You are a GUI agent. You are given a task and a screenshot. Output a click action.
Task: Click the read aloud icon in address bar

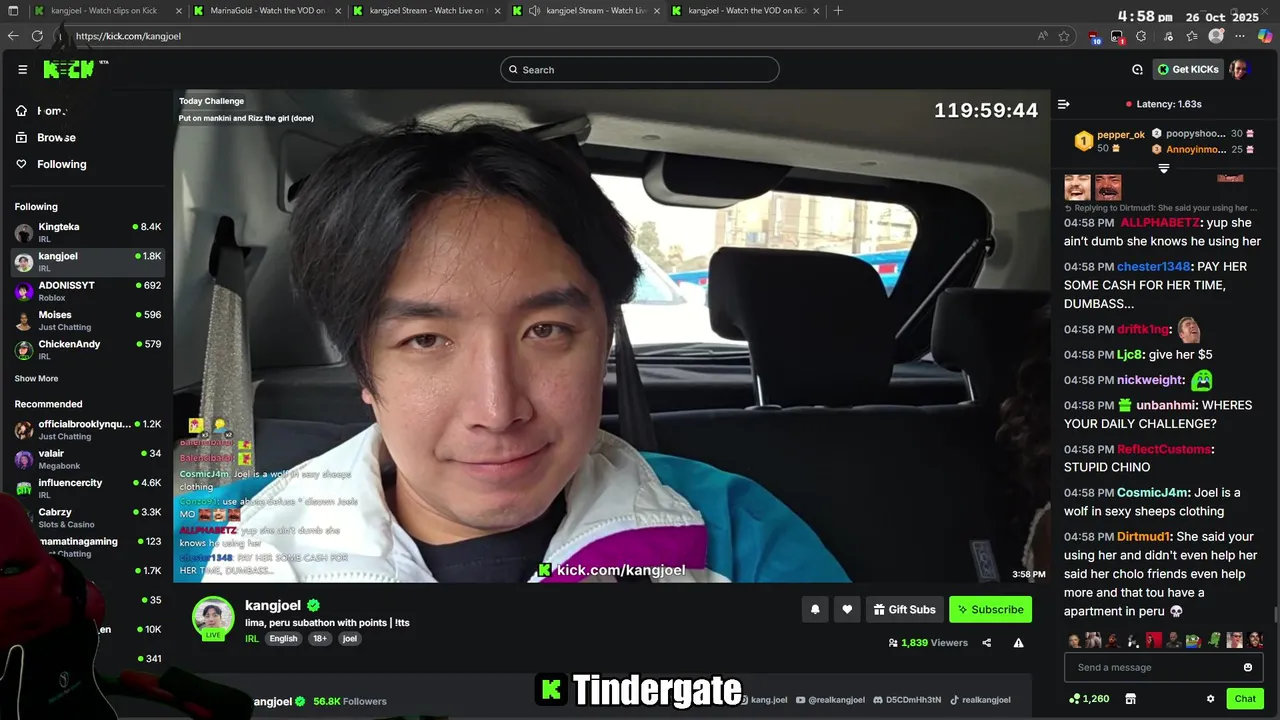click(1043, 36)
